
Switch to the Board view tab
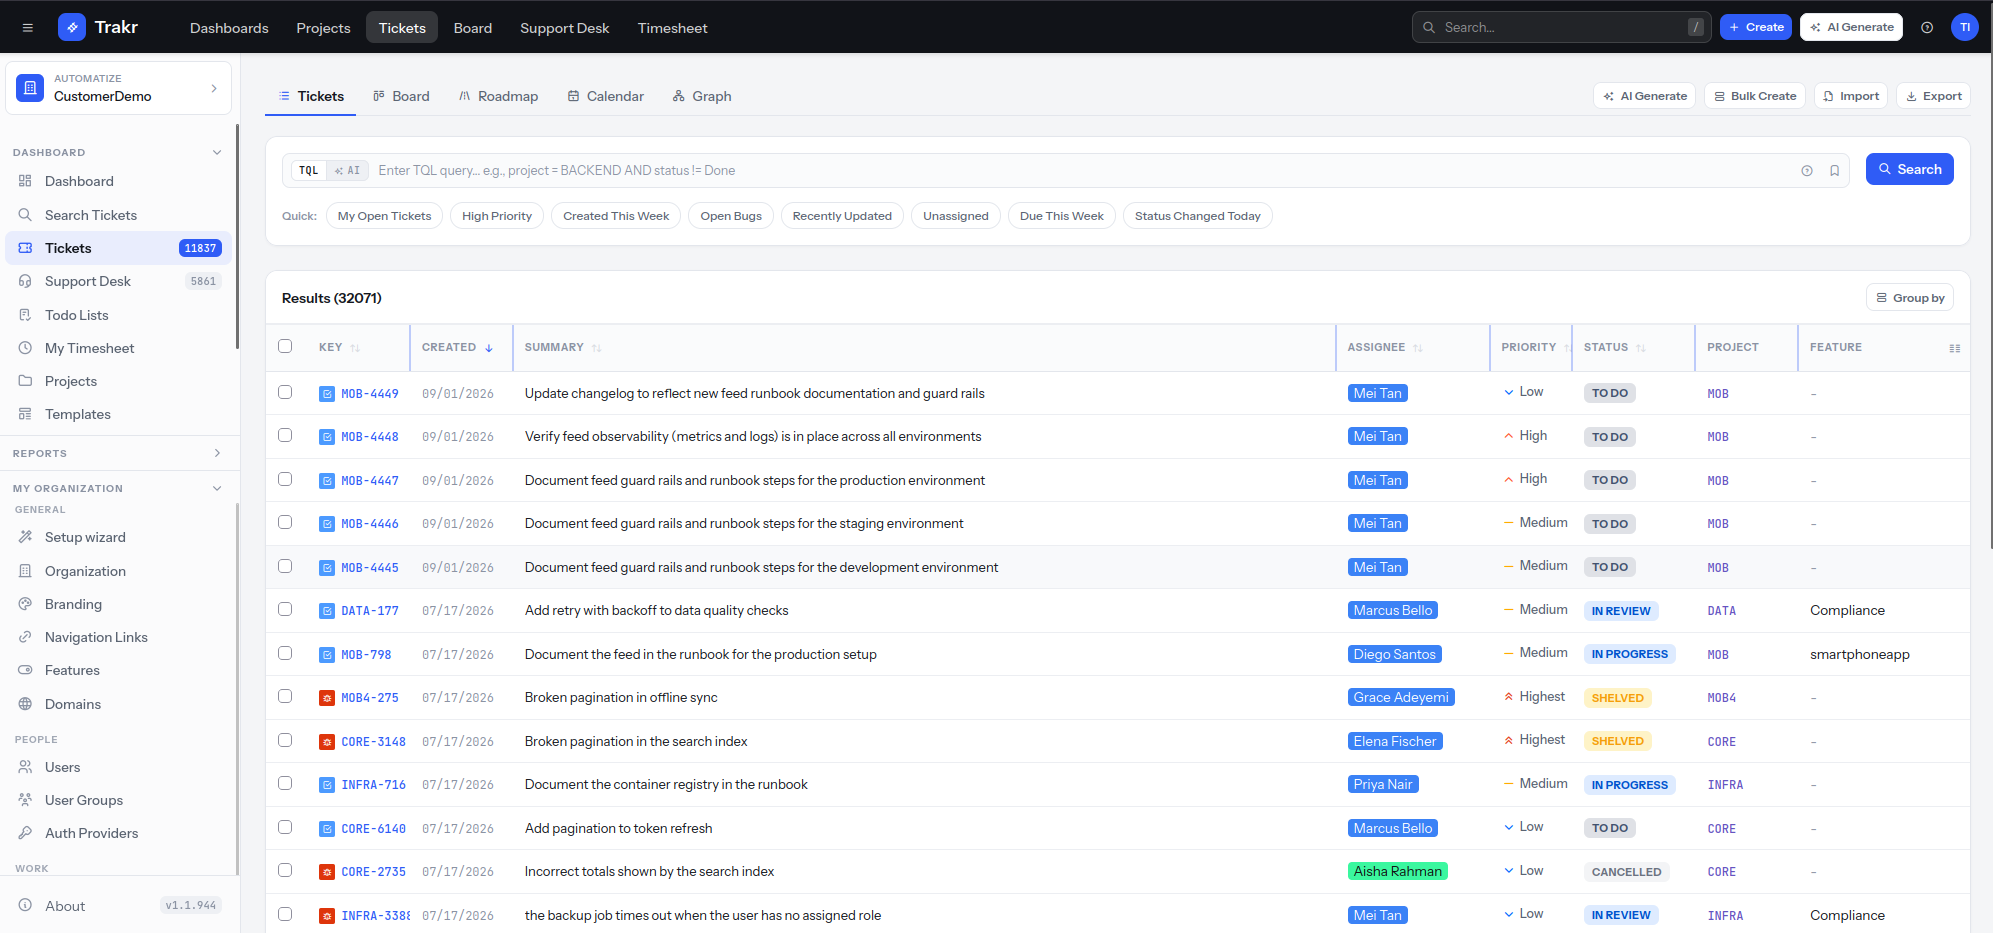tap(401, 97)
